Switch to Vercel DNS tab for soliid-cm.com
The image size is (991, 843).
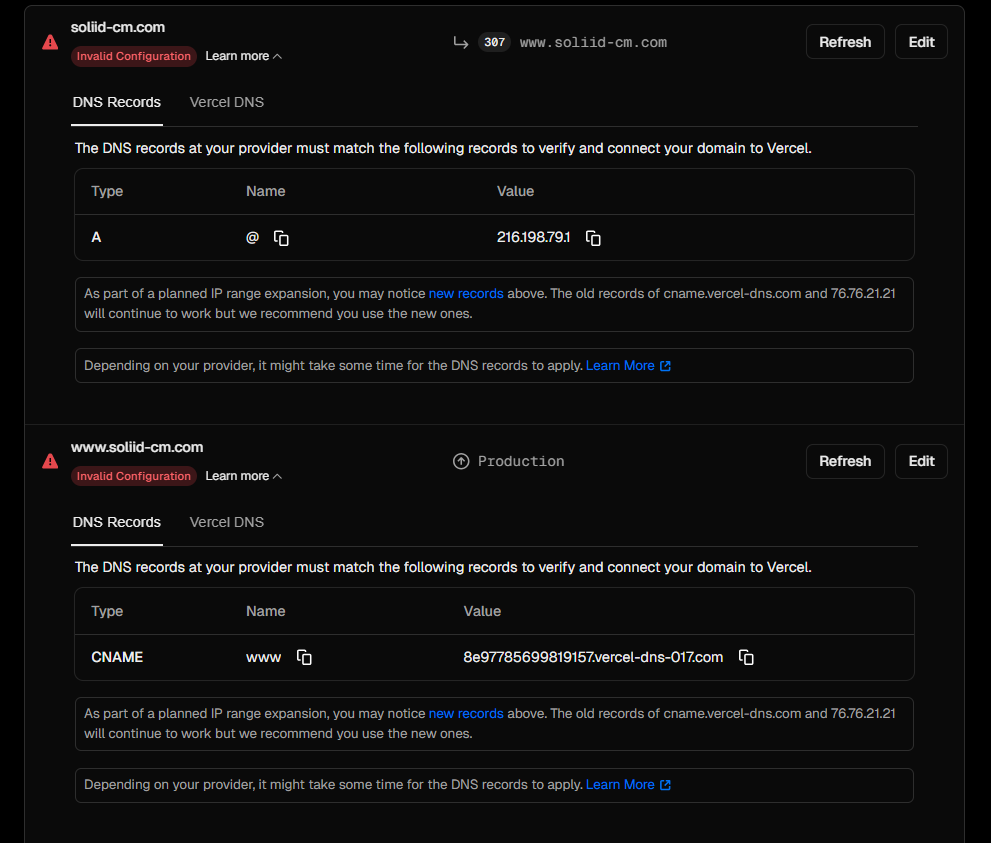click(x=226, y=102)
